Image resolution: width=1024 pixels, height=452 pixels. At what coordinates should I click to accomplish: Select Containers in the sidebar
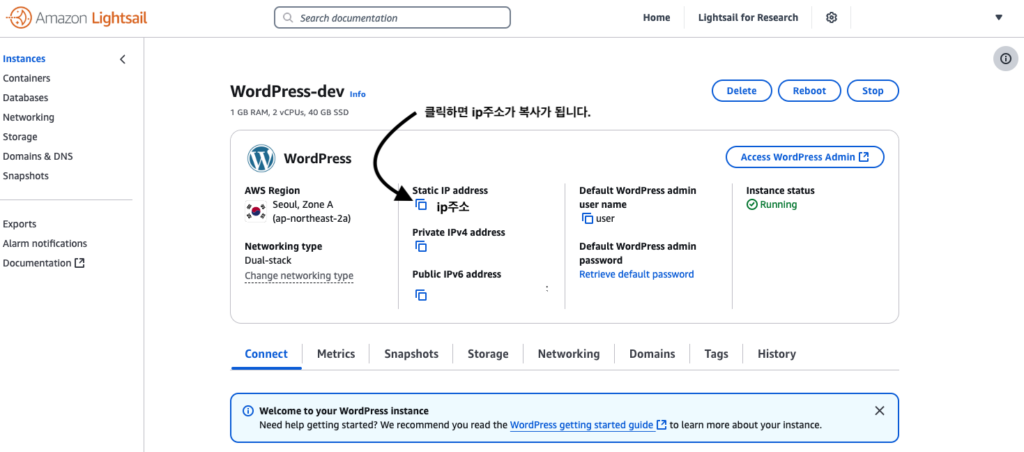(27, 78)
